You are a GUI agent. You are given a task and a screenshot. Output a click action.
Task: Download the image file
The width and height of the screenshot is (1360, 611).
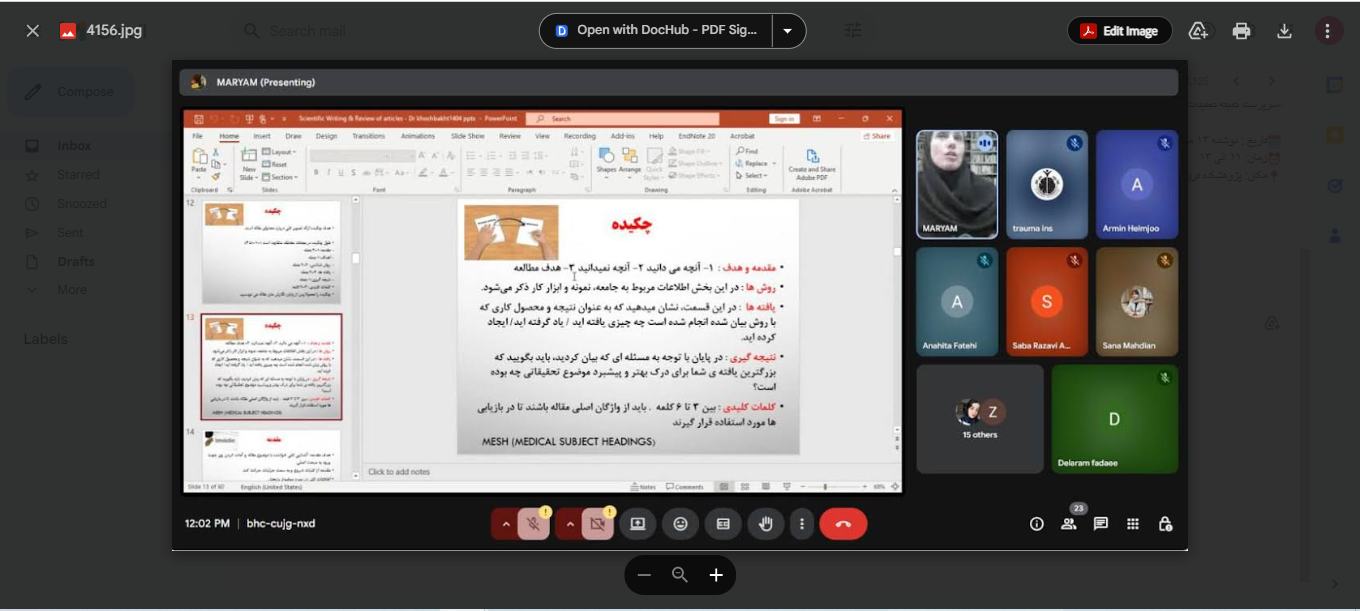1285,31
